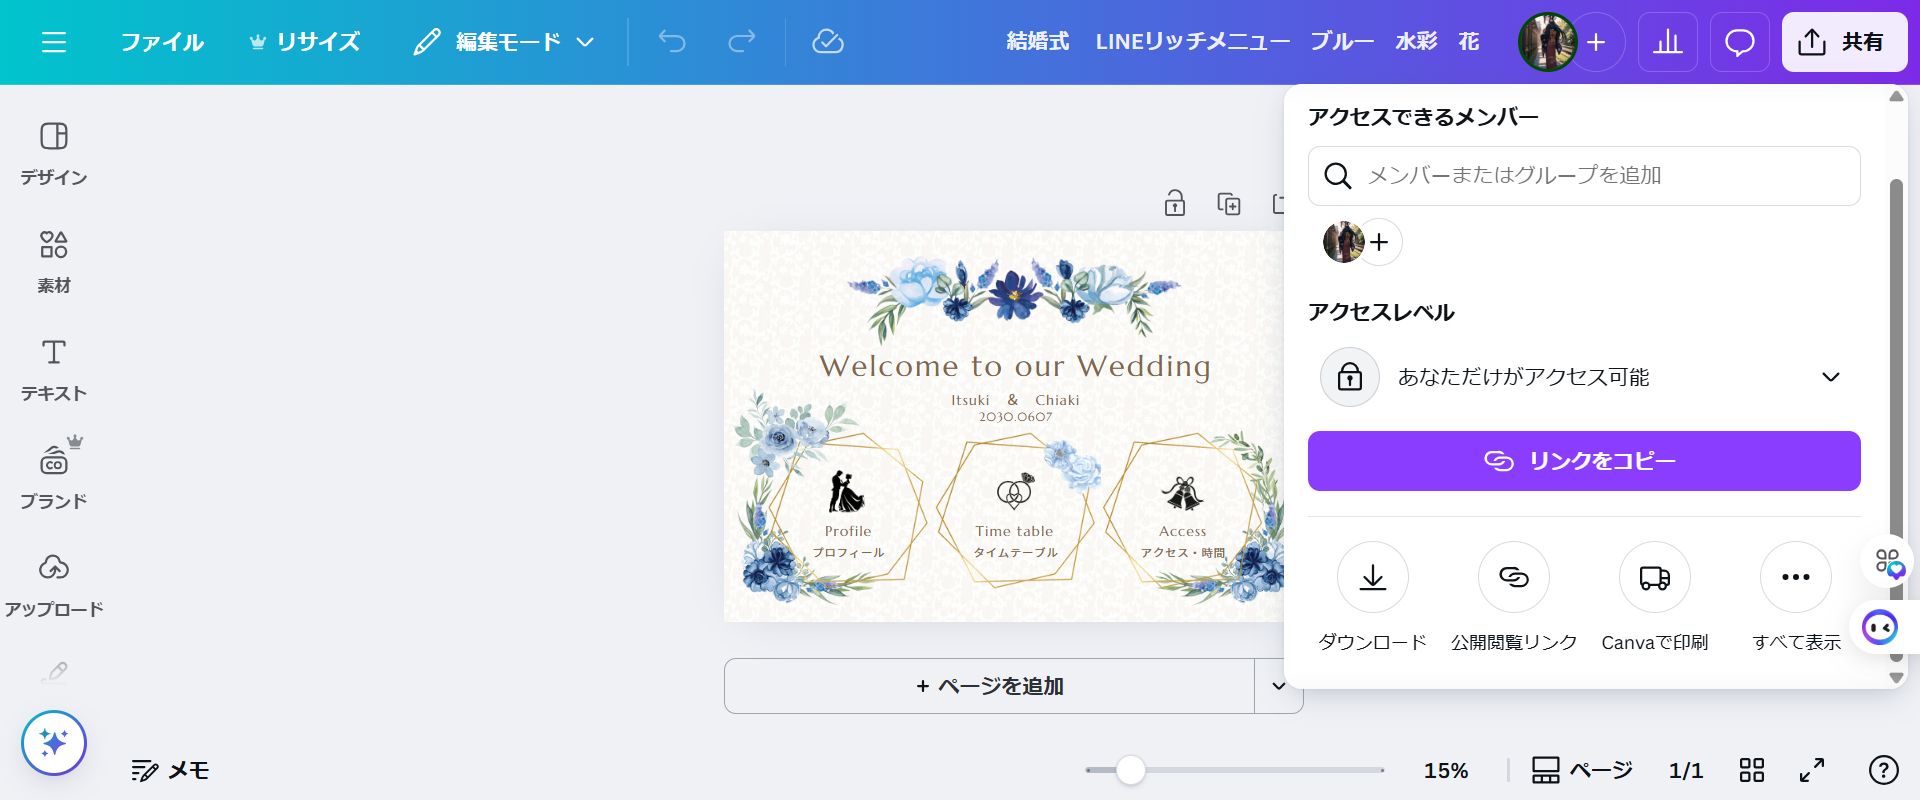The width and height of the screenshot is (1920, 800).
Task: Click the redo arrow icon
Action: pos(742,42)
